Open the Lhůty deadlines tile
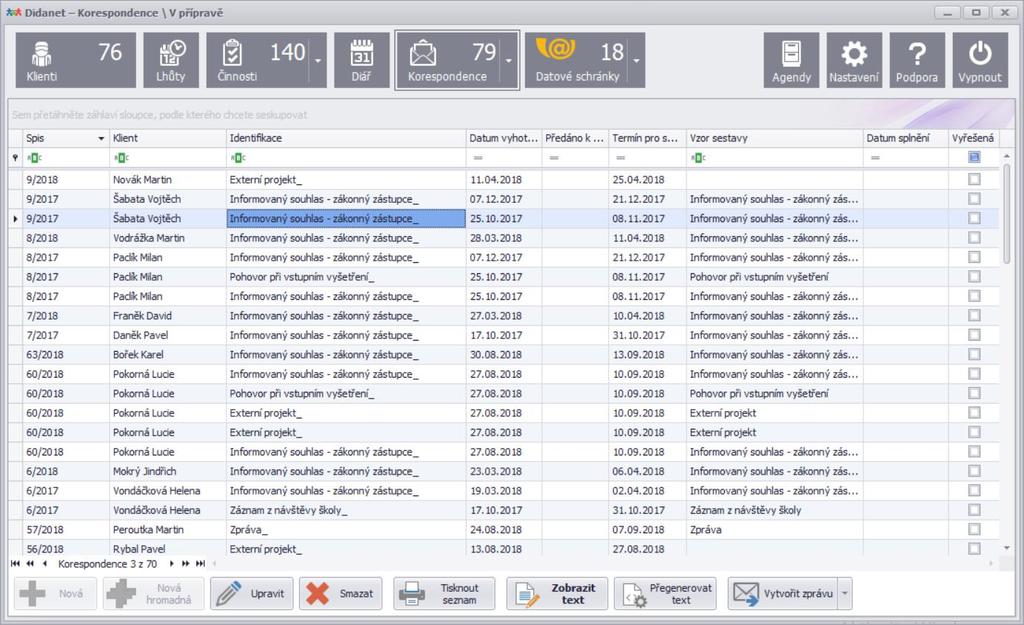Viewport: 1024px width, 625px height. pyautogui.click(x=171, y=60)
